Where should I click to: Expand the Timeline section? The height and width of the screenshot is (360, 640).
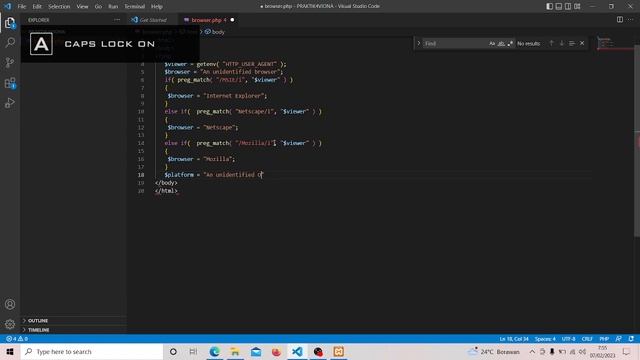click(x=73, y=330)
